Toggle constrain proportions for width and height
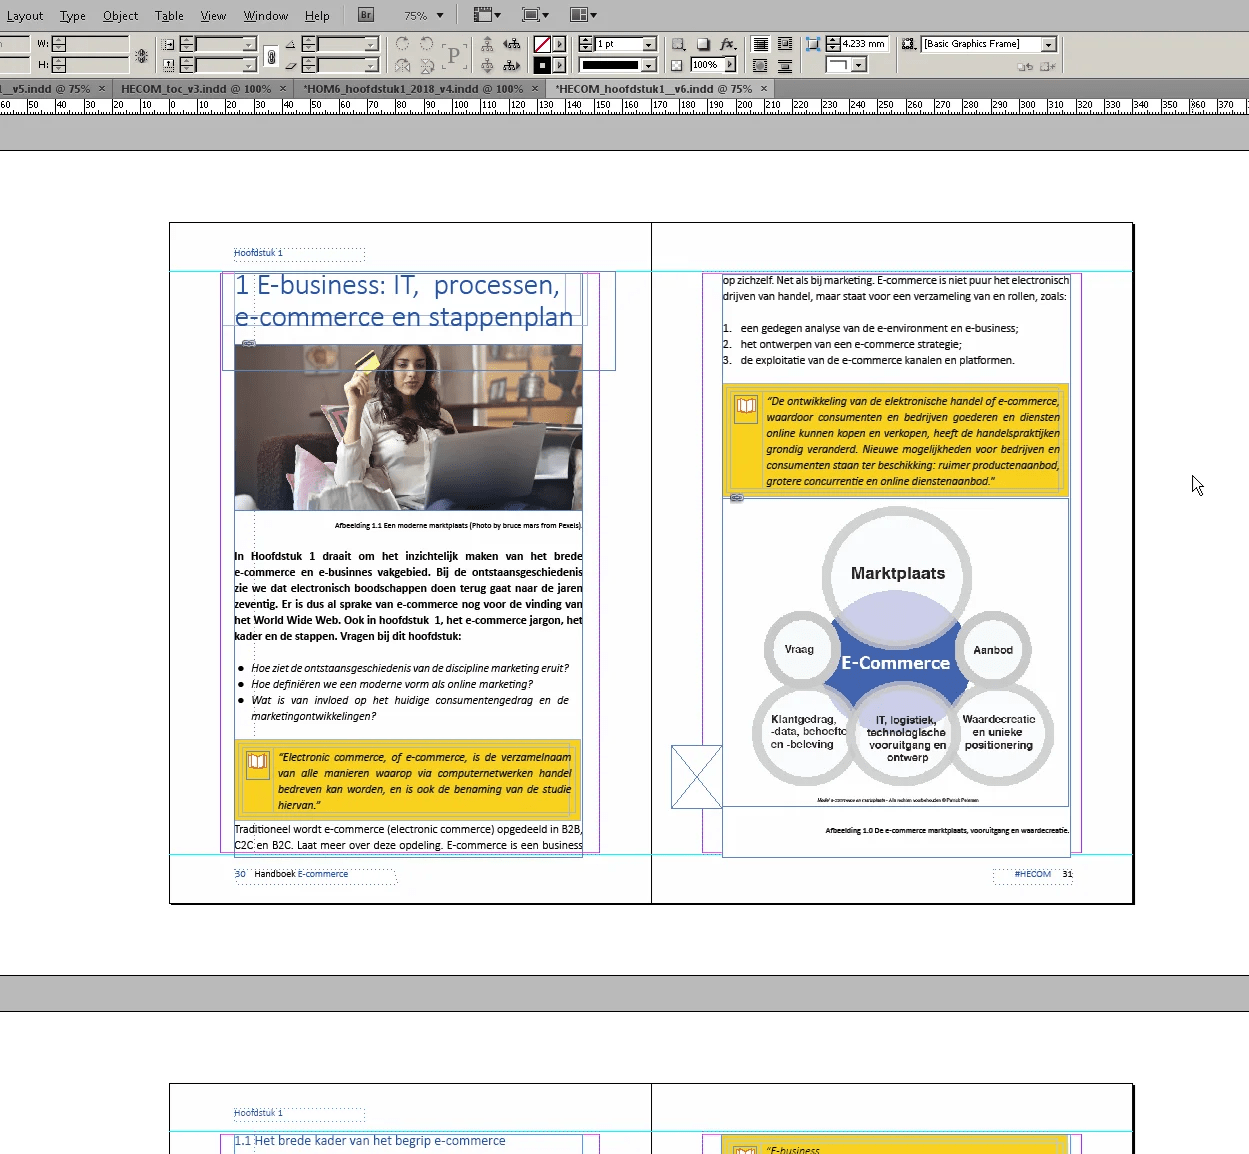 pos(142,57)
